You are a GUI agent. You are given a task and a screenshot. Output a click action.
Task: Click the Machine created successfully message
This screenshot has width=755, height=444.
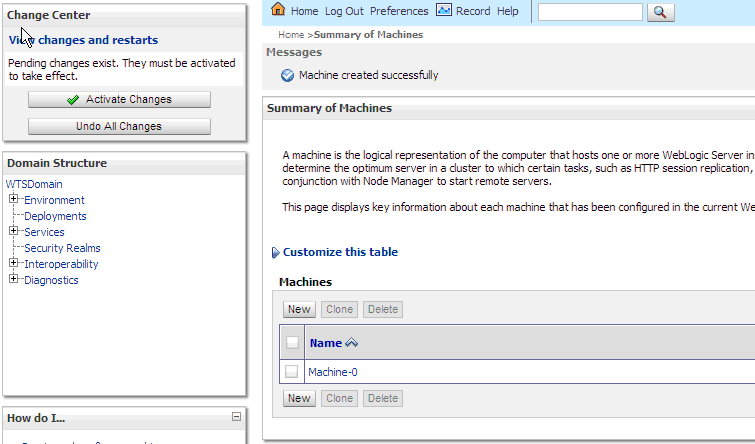368,75
